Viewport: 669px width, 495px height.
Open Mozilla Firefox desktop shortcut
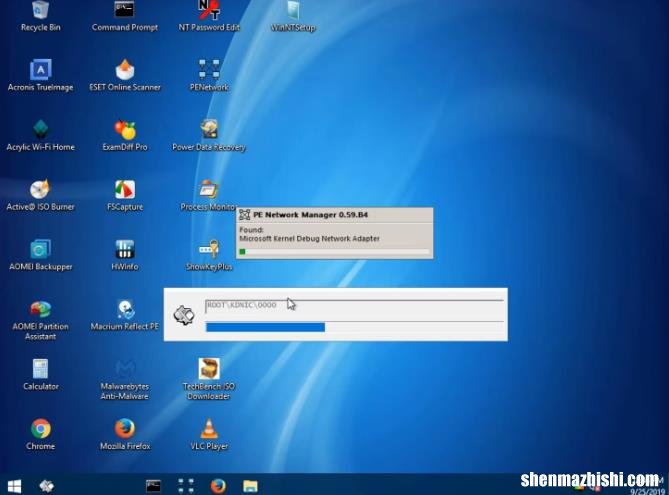[125, 434]
